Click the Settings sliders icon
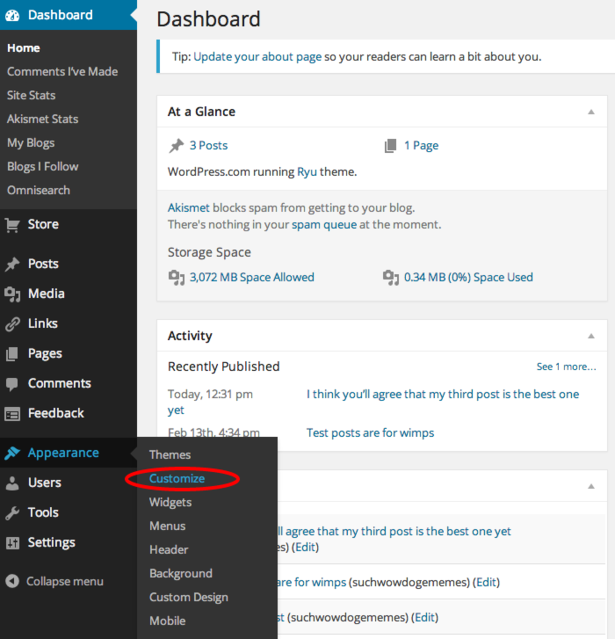Image resolution: width=615 pixels, height=639 pixels. coord(12,543)
